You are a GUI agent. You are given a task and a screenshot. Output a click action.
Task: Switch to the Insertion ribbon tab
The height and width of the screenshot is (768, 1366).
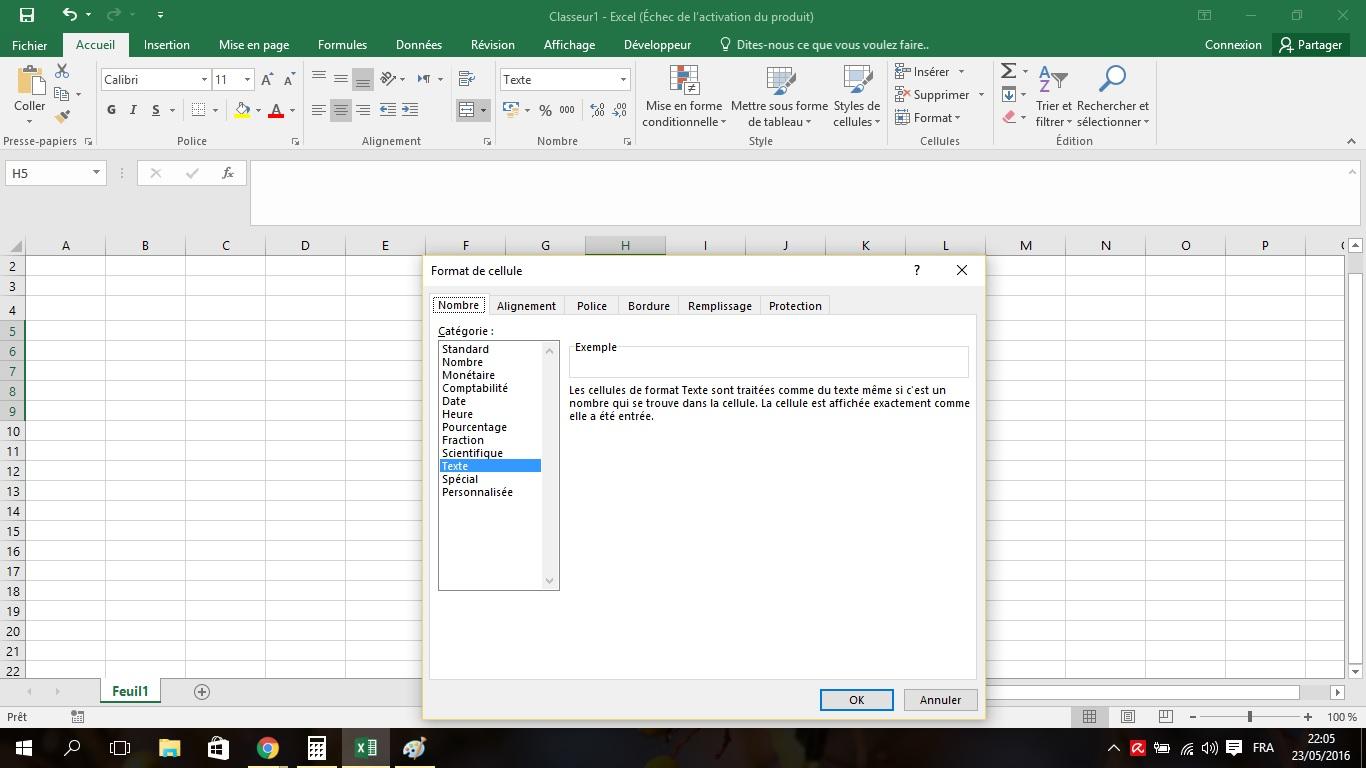pyautogui.click(x=166, y=45)
